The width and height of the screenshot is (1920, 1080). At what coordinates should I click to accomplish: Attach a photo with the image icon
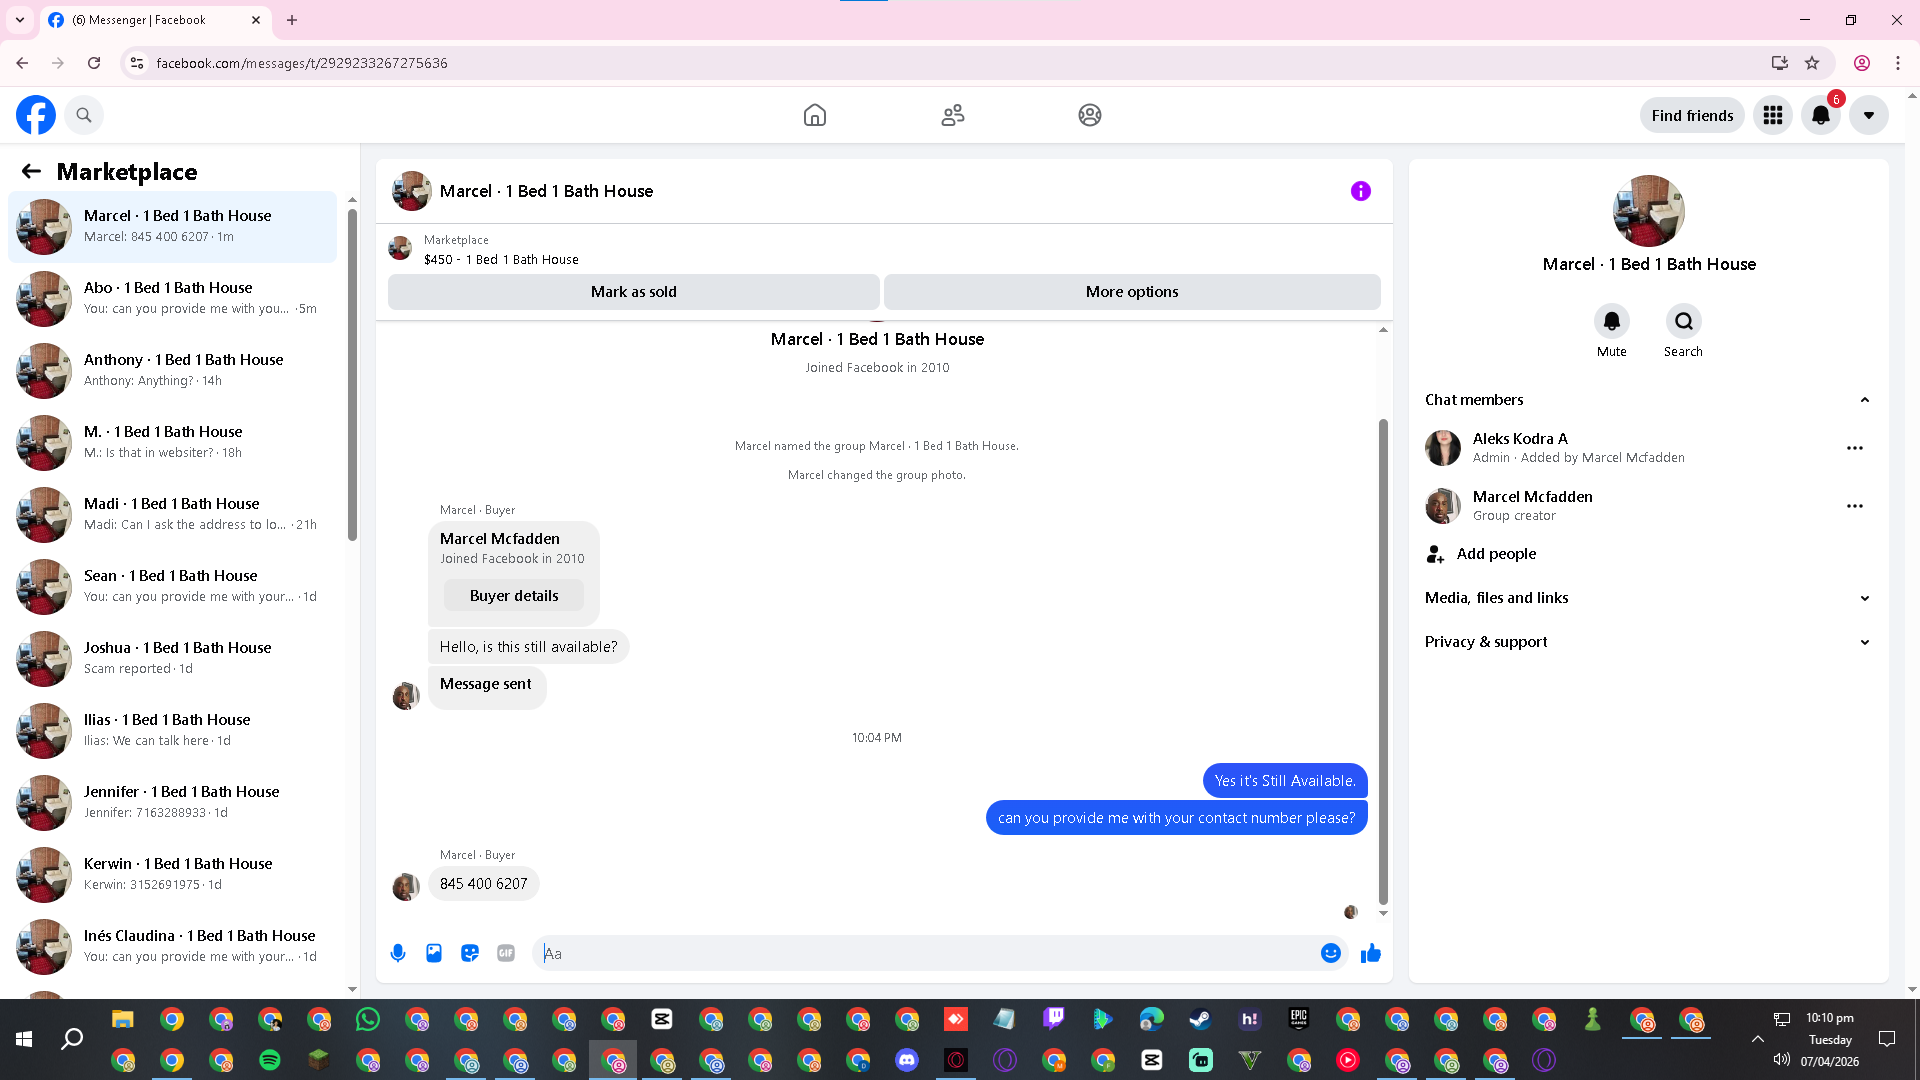coord(434,953)
